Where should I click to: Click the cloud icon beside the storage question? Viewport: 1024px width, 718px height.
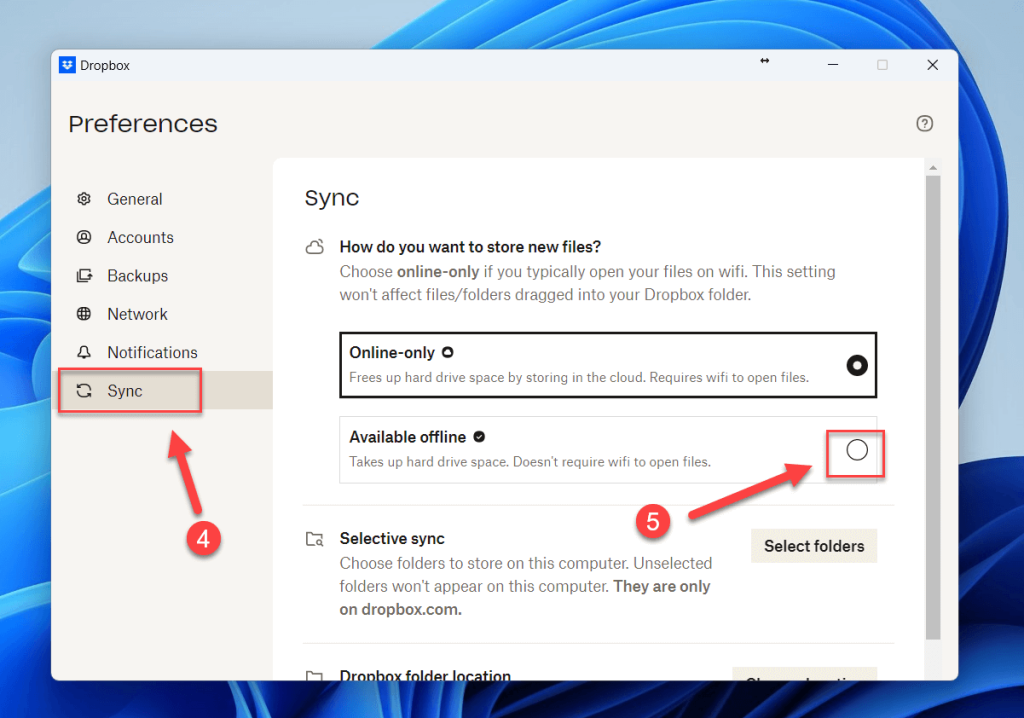click(x=315, y=247)
